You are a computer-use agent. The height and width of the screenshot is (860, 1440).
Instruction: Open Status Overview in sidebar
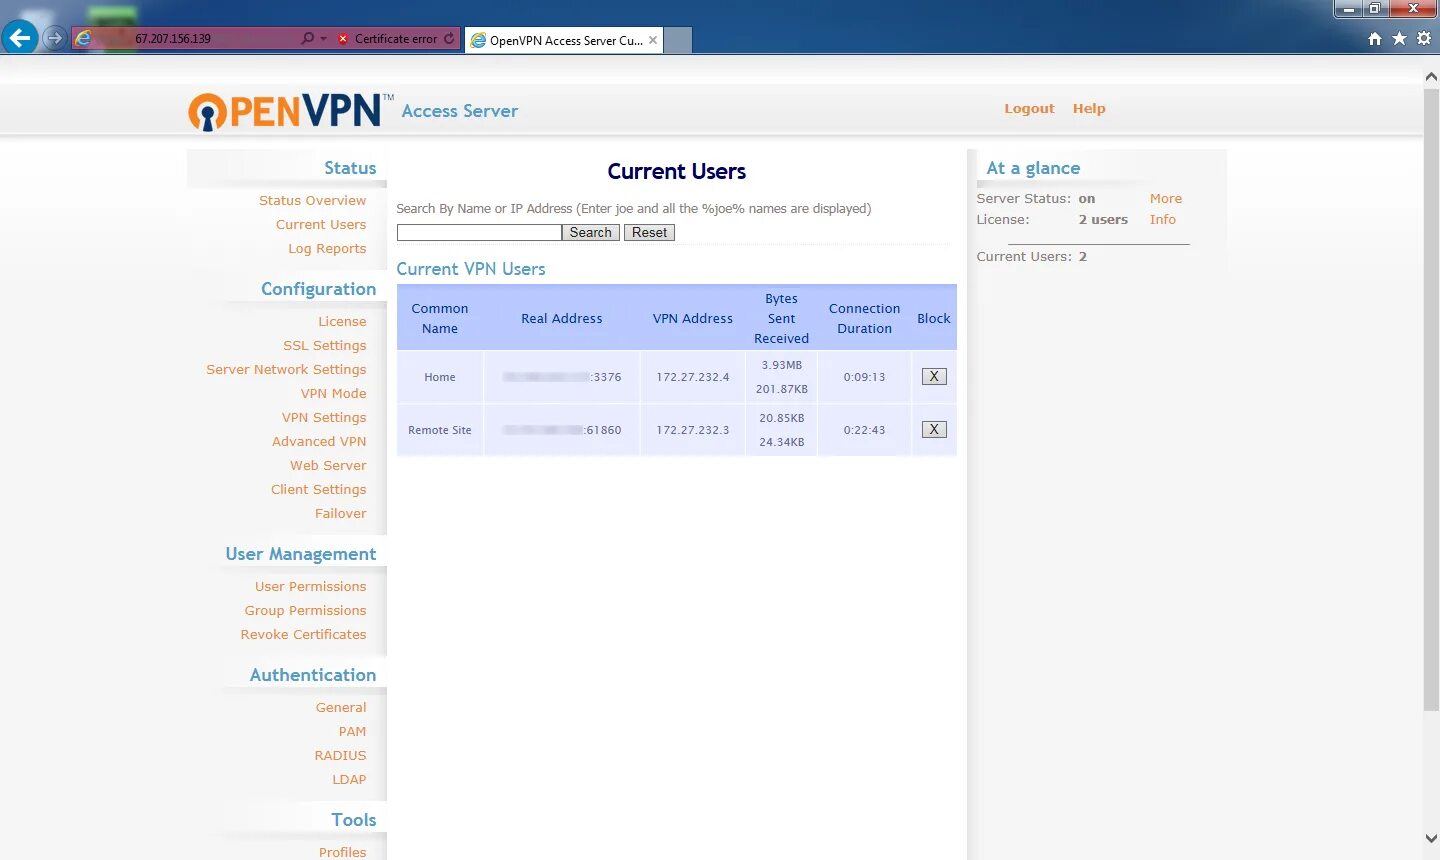[x=312, y=200]
